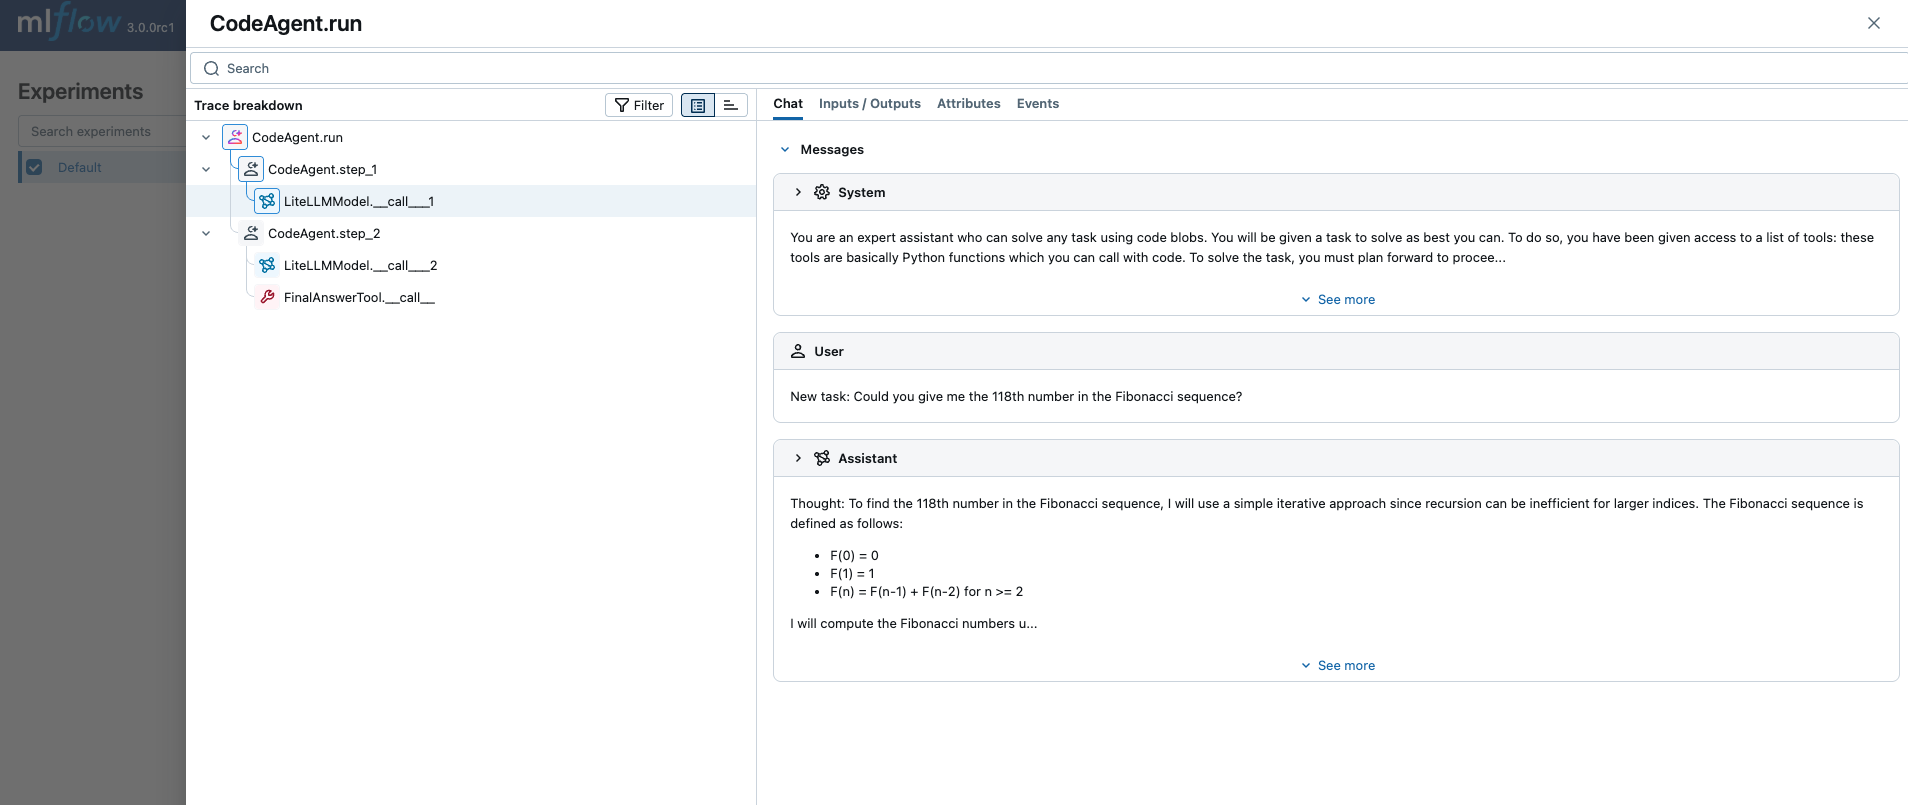Screen dimensions: 1908x805
Task: Open the Filter button in Trace breakdown
Action: [639, 105]
